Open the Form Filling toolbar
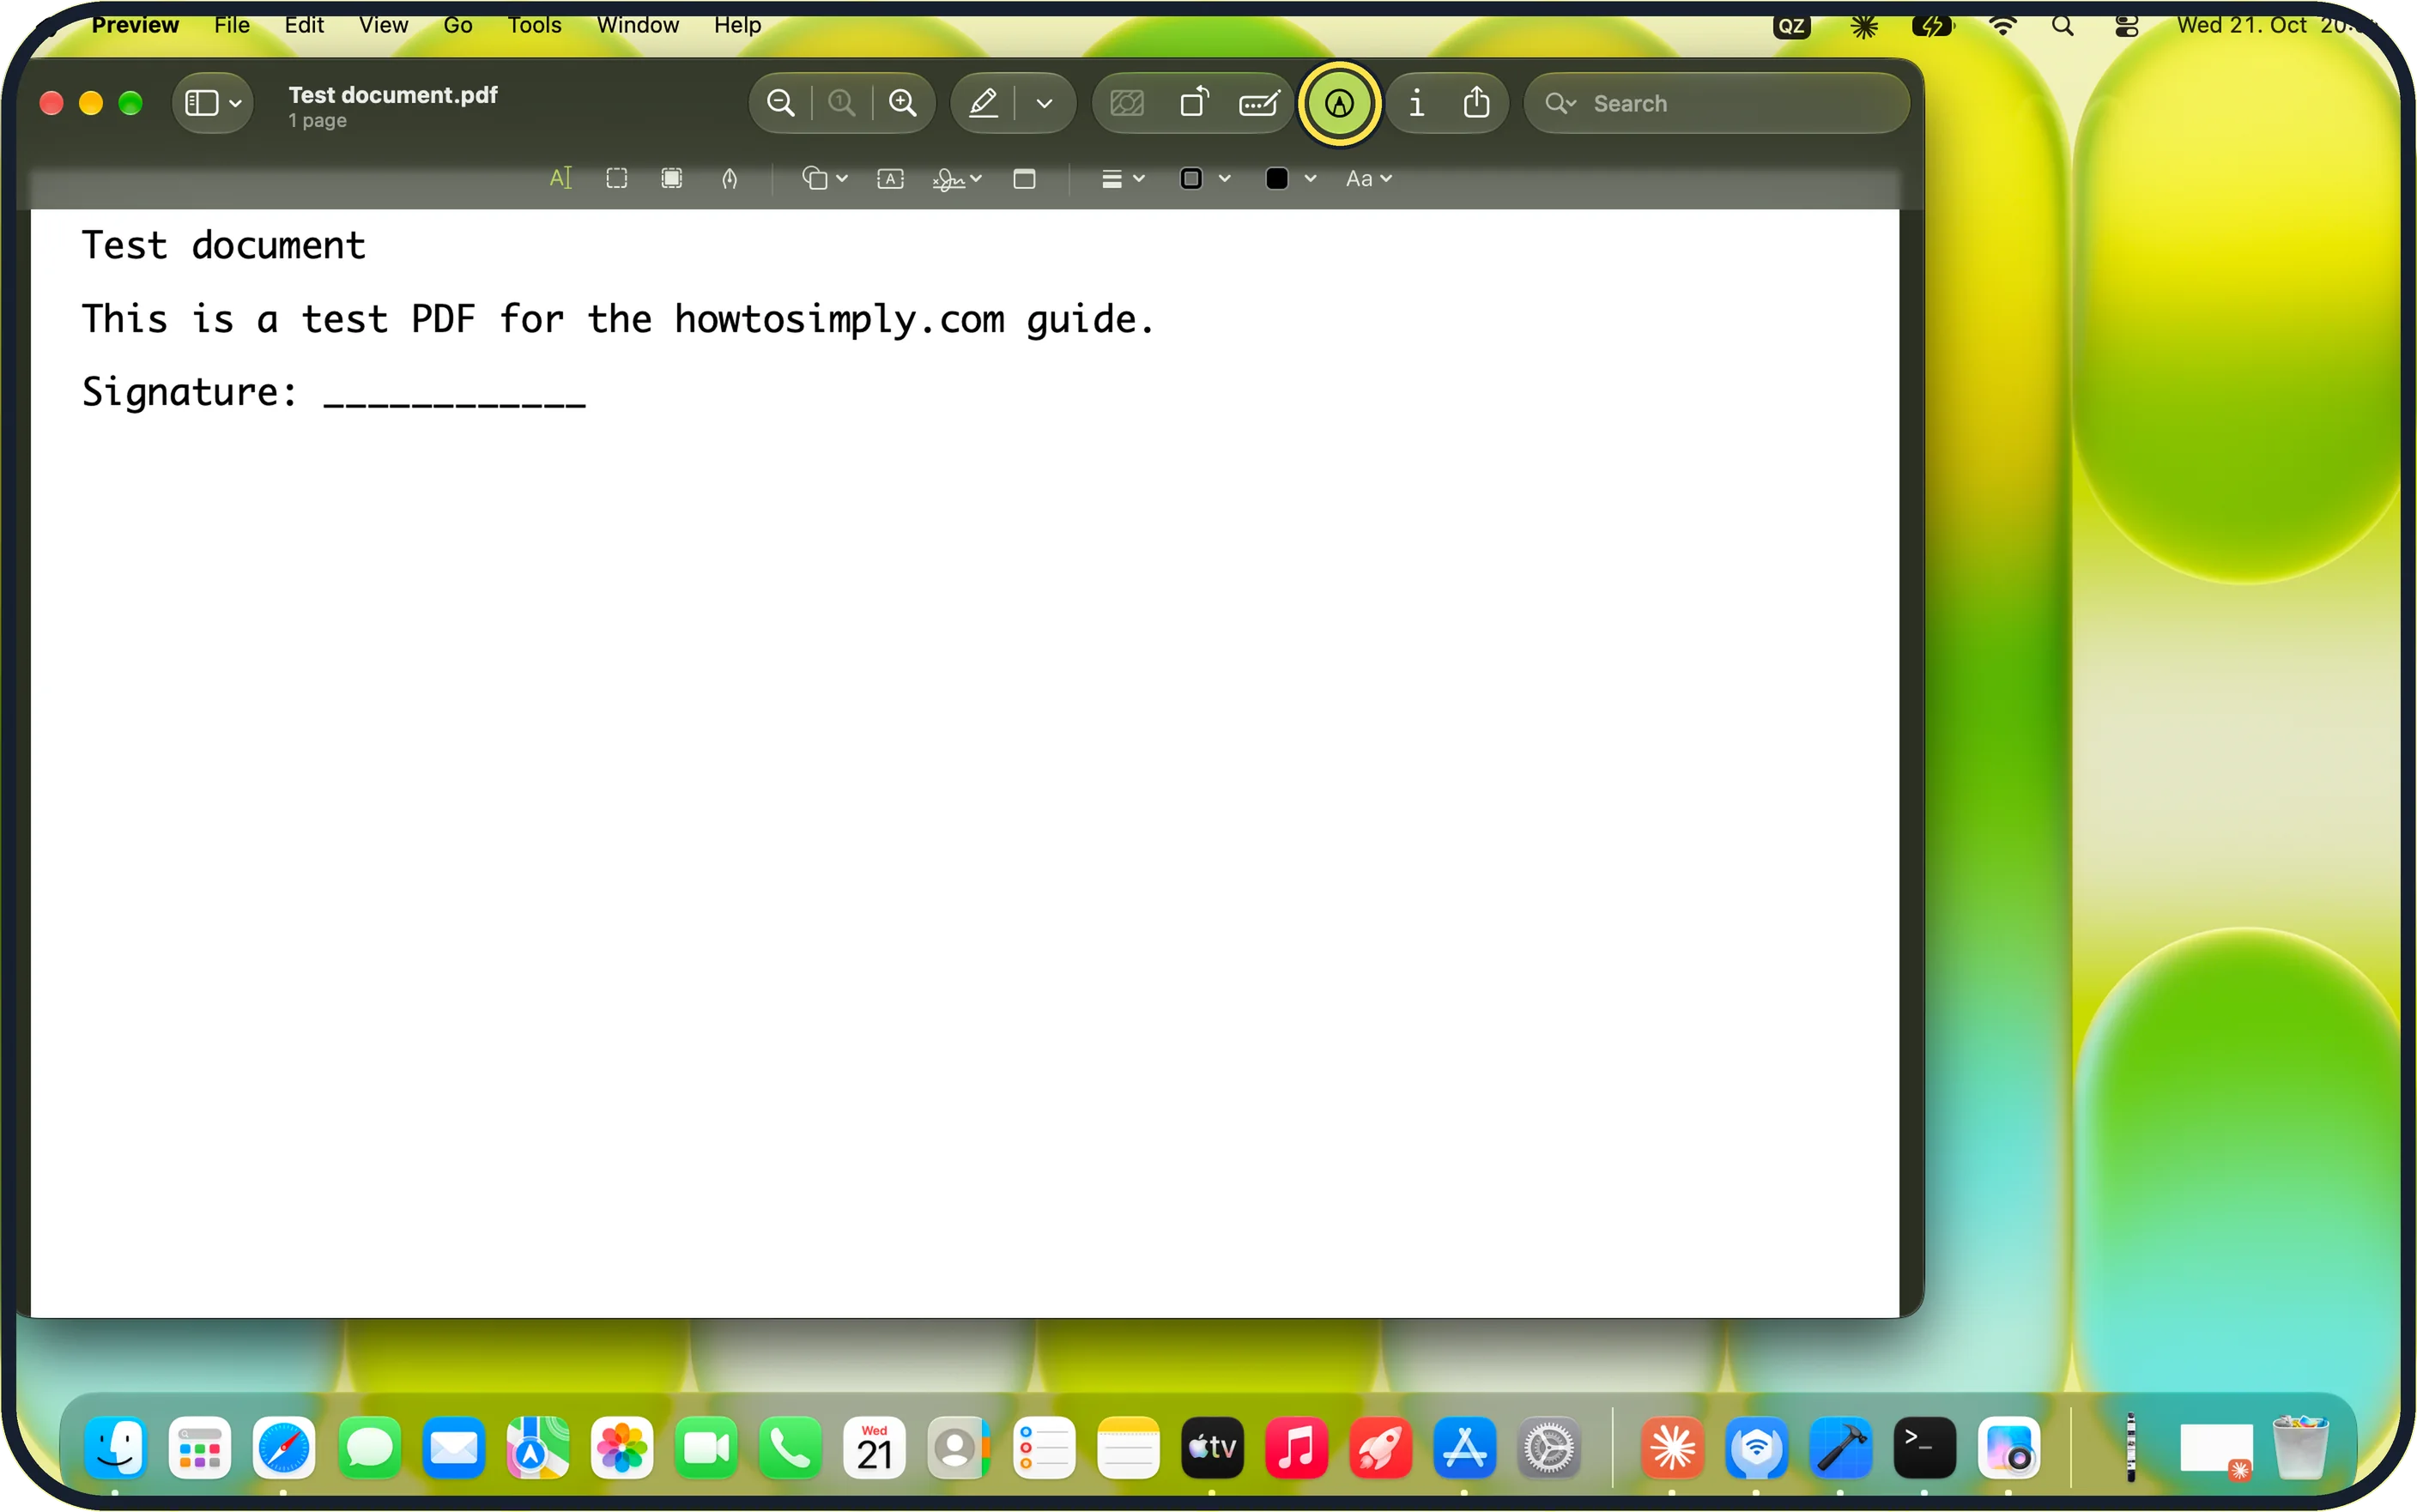2417x1512 pixels. (1259, 103)
